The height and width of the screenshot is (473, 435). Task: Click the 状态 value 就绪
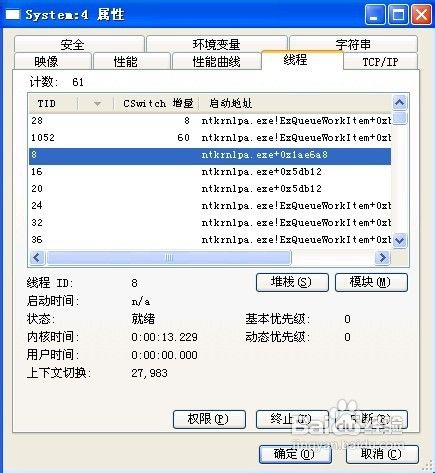click(x=143, y=319)
